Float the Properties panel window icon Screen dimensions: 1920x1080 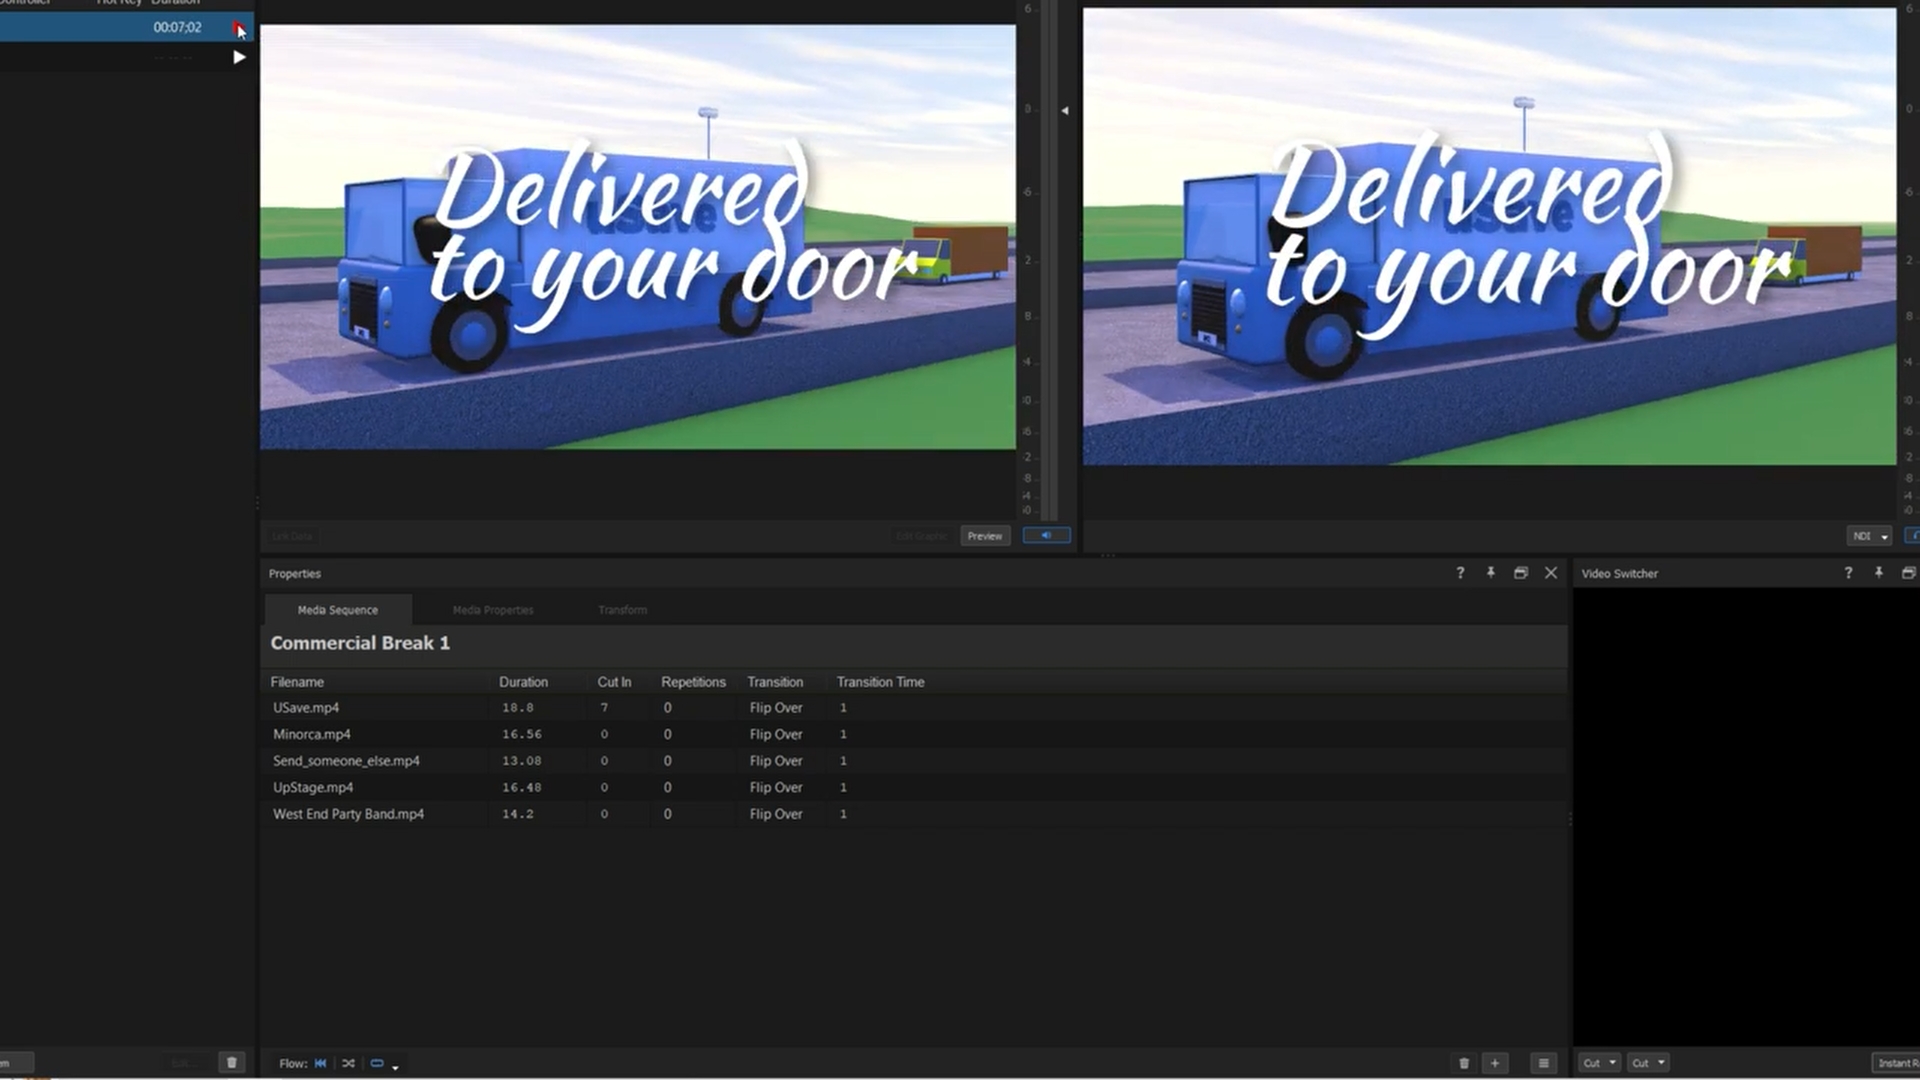[1521, 573]
